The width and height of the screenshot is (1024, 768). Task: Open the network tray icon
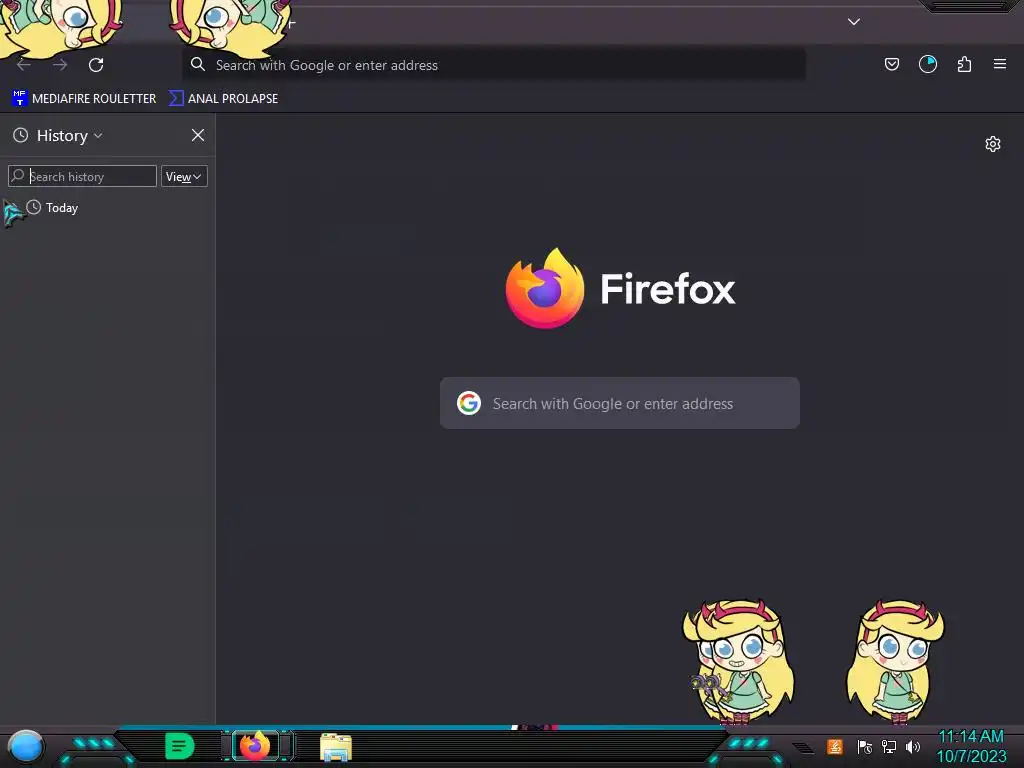889,746
